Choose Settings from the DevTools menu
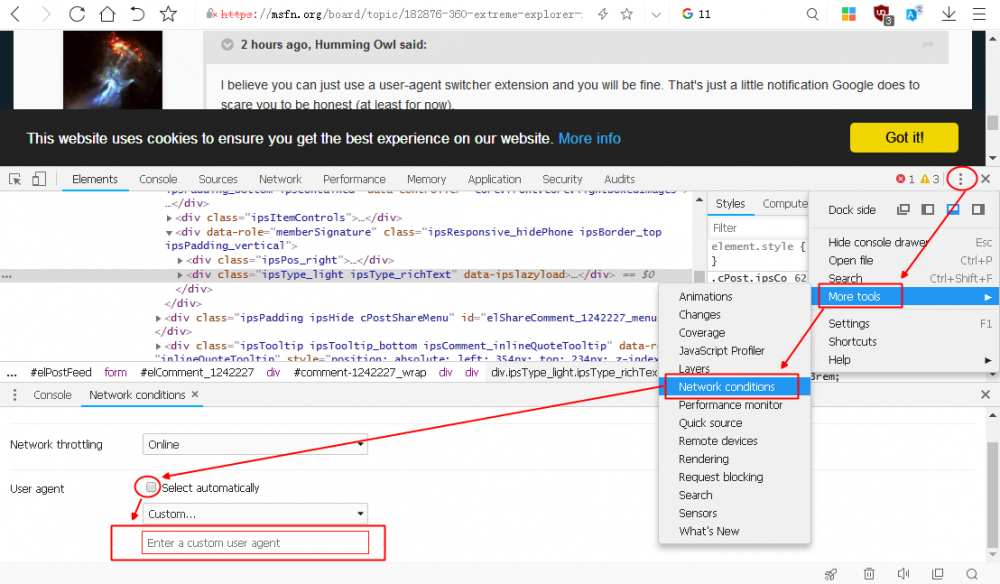This screenshot has width=1000, height=584. [x=849, y=324]
